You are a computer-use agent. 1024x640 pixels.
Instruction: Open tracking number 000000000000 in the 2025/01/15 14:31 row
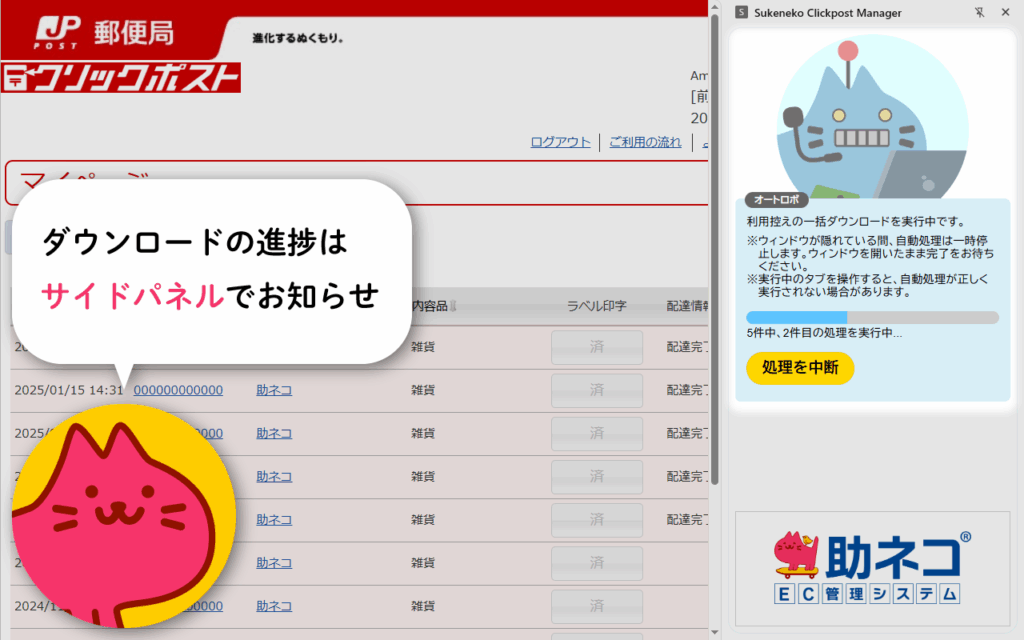pyautogui.click(x=178, y=390)
